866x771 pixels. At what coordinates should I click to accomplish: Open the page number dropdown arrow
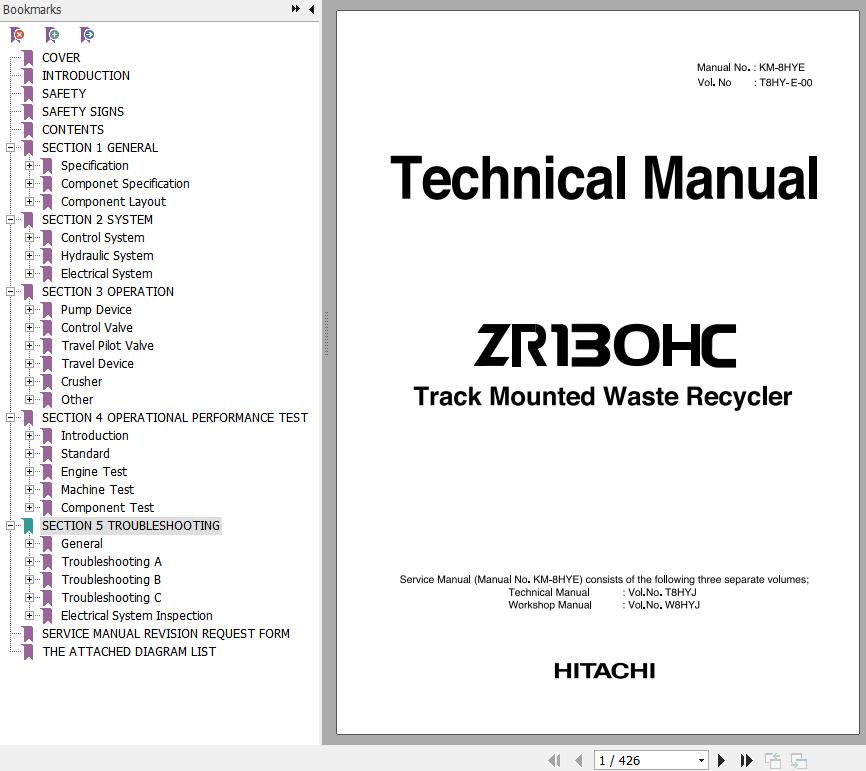tap(701, 761)
